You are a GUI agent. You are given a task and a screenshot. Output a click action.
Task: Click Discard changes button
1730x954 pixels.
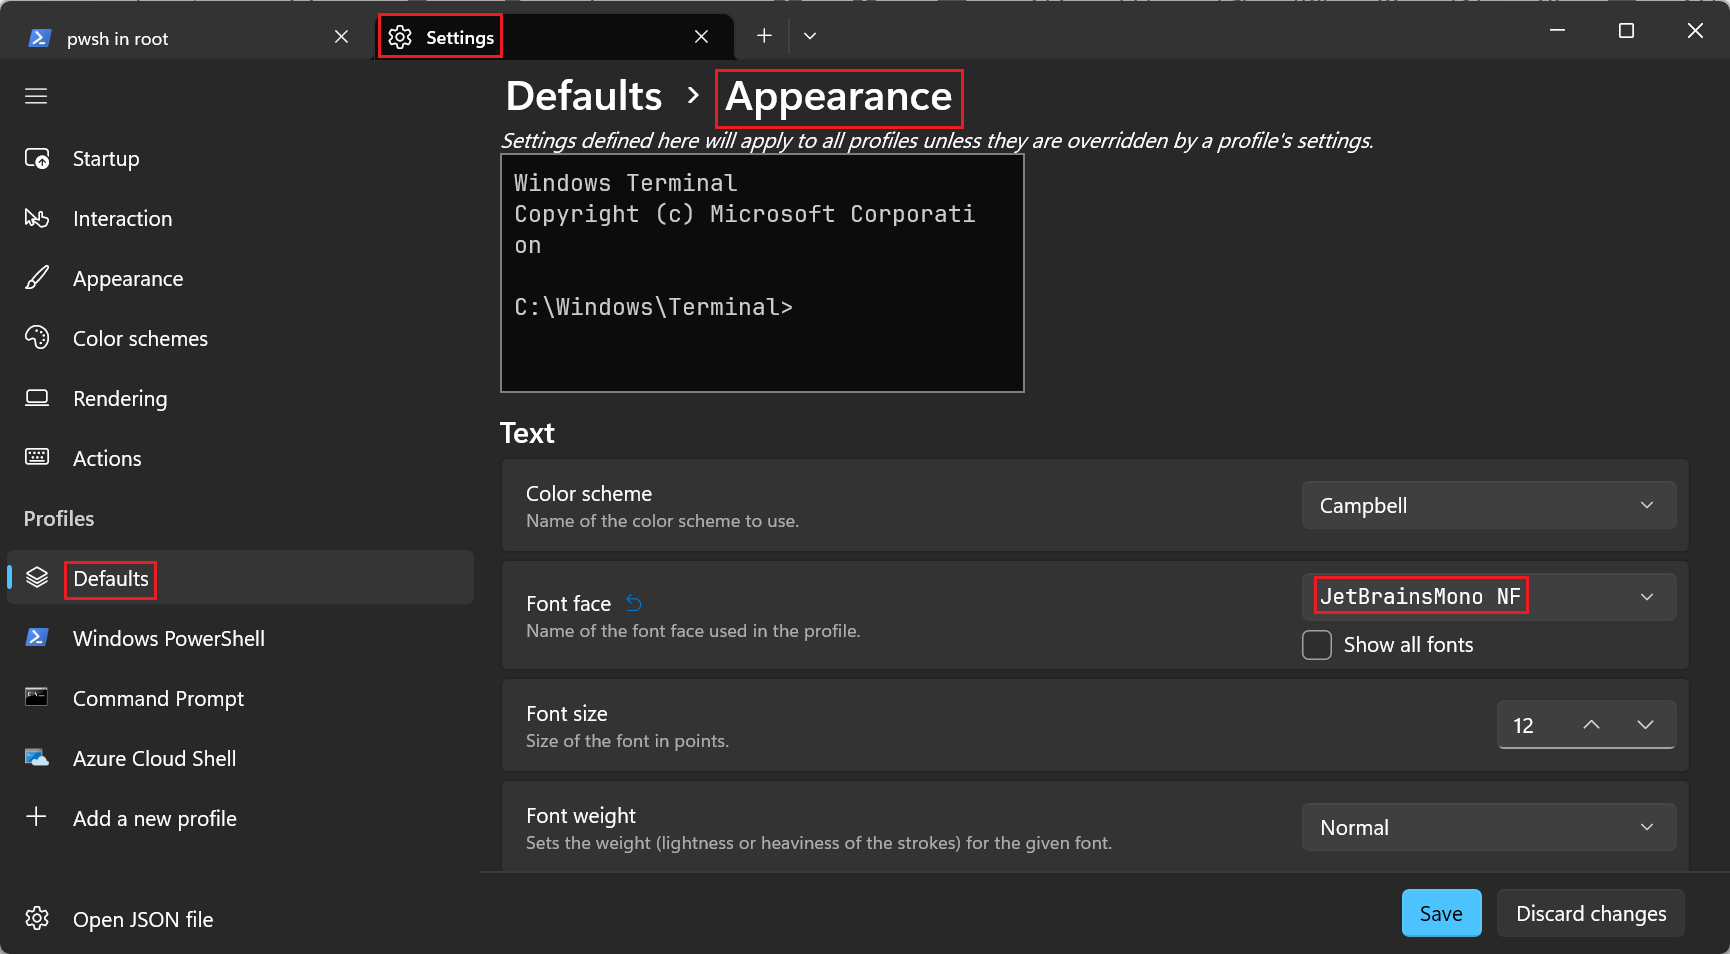click(1591, 913)
